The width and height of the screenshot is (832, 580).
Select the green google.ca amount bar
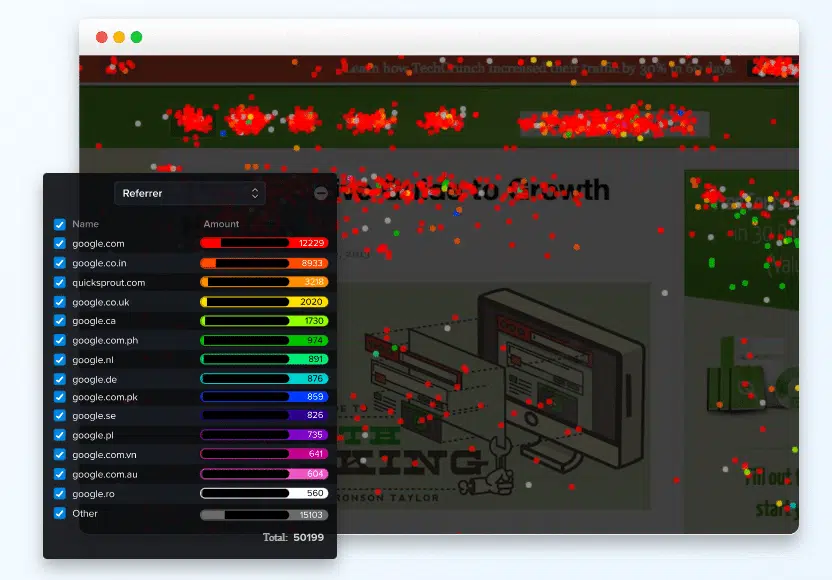(264, 321)
